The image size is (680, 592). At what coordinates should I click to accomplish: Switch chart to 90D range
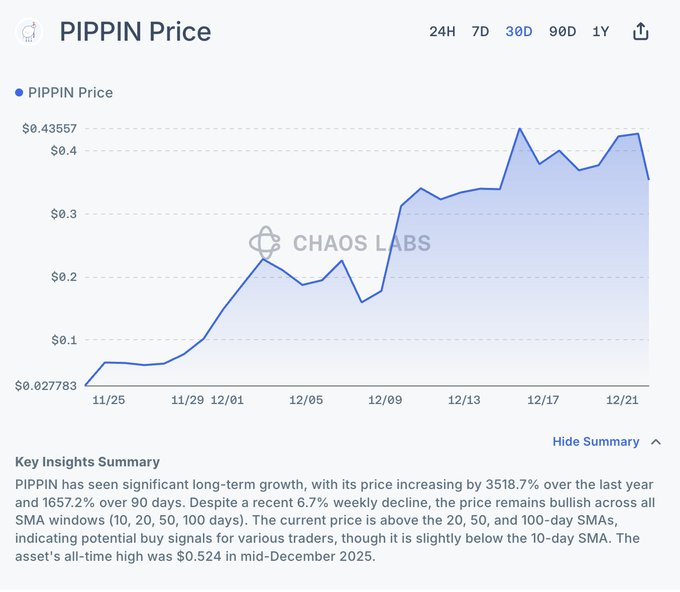pos(562,31)
